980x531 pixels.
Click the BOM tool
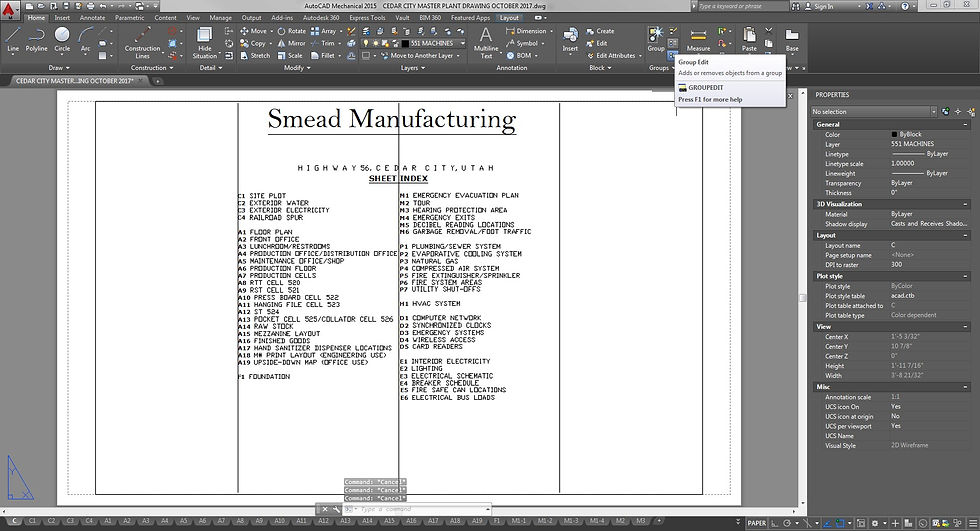[519, 56]
